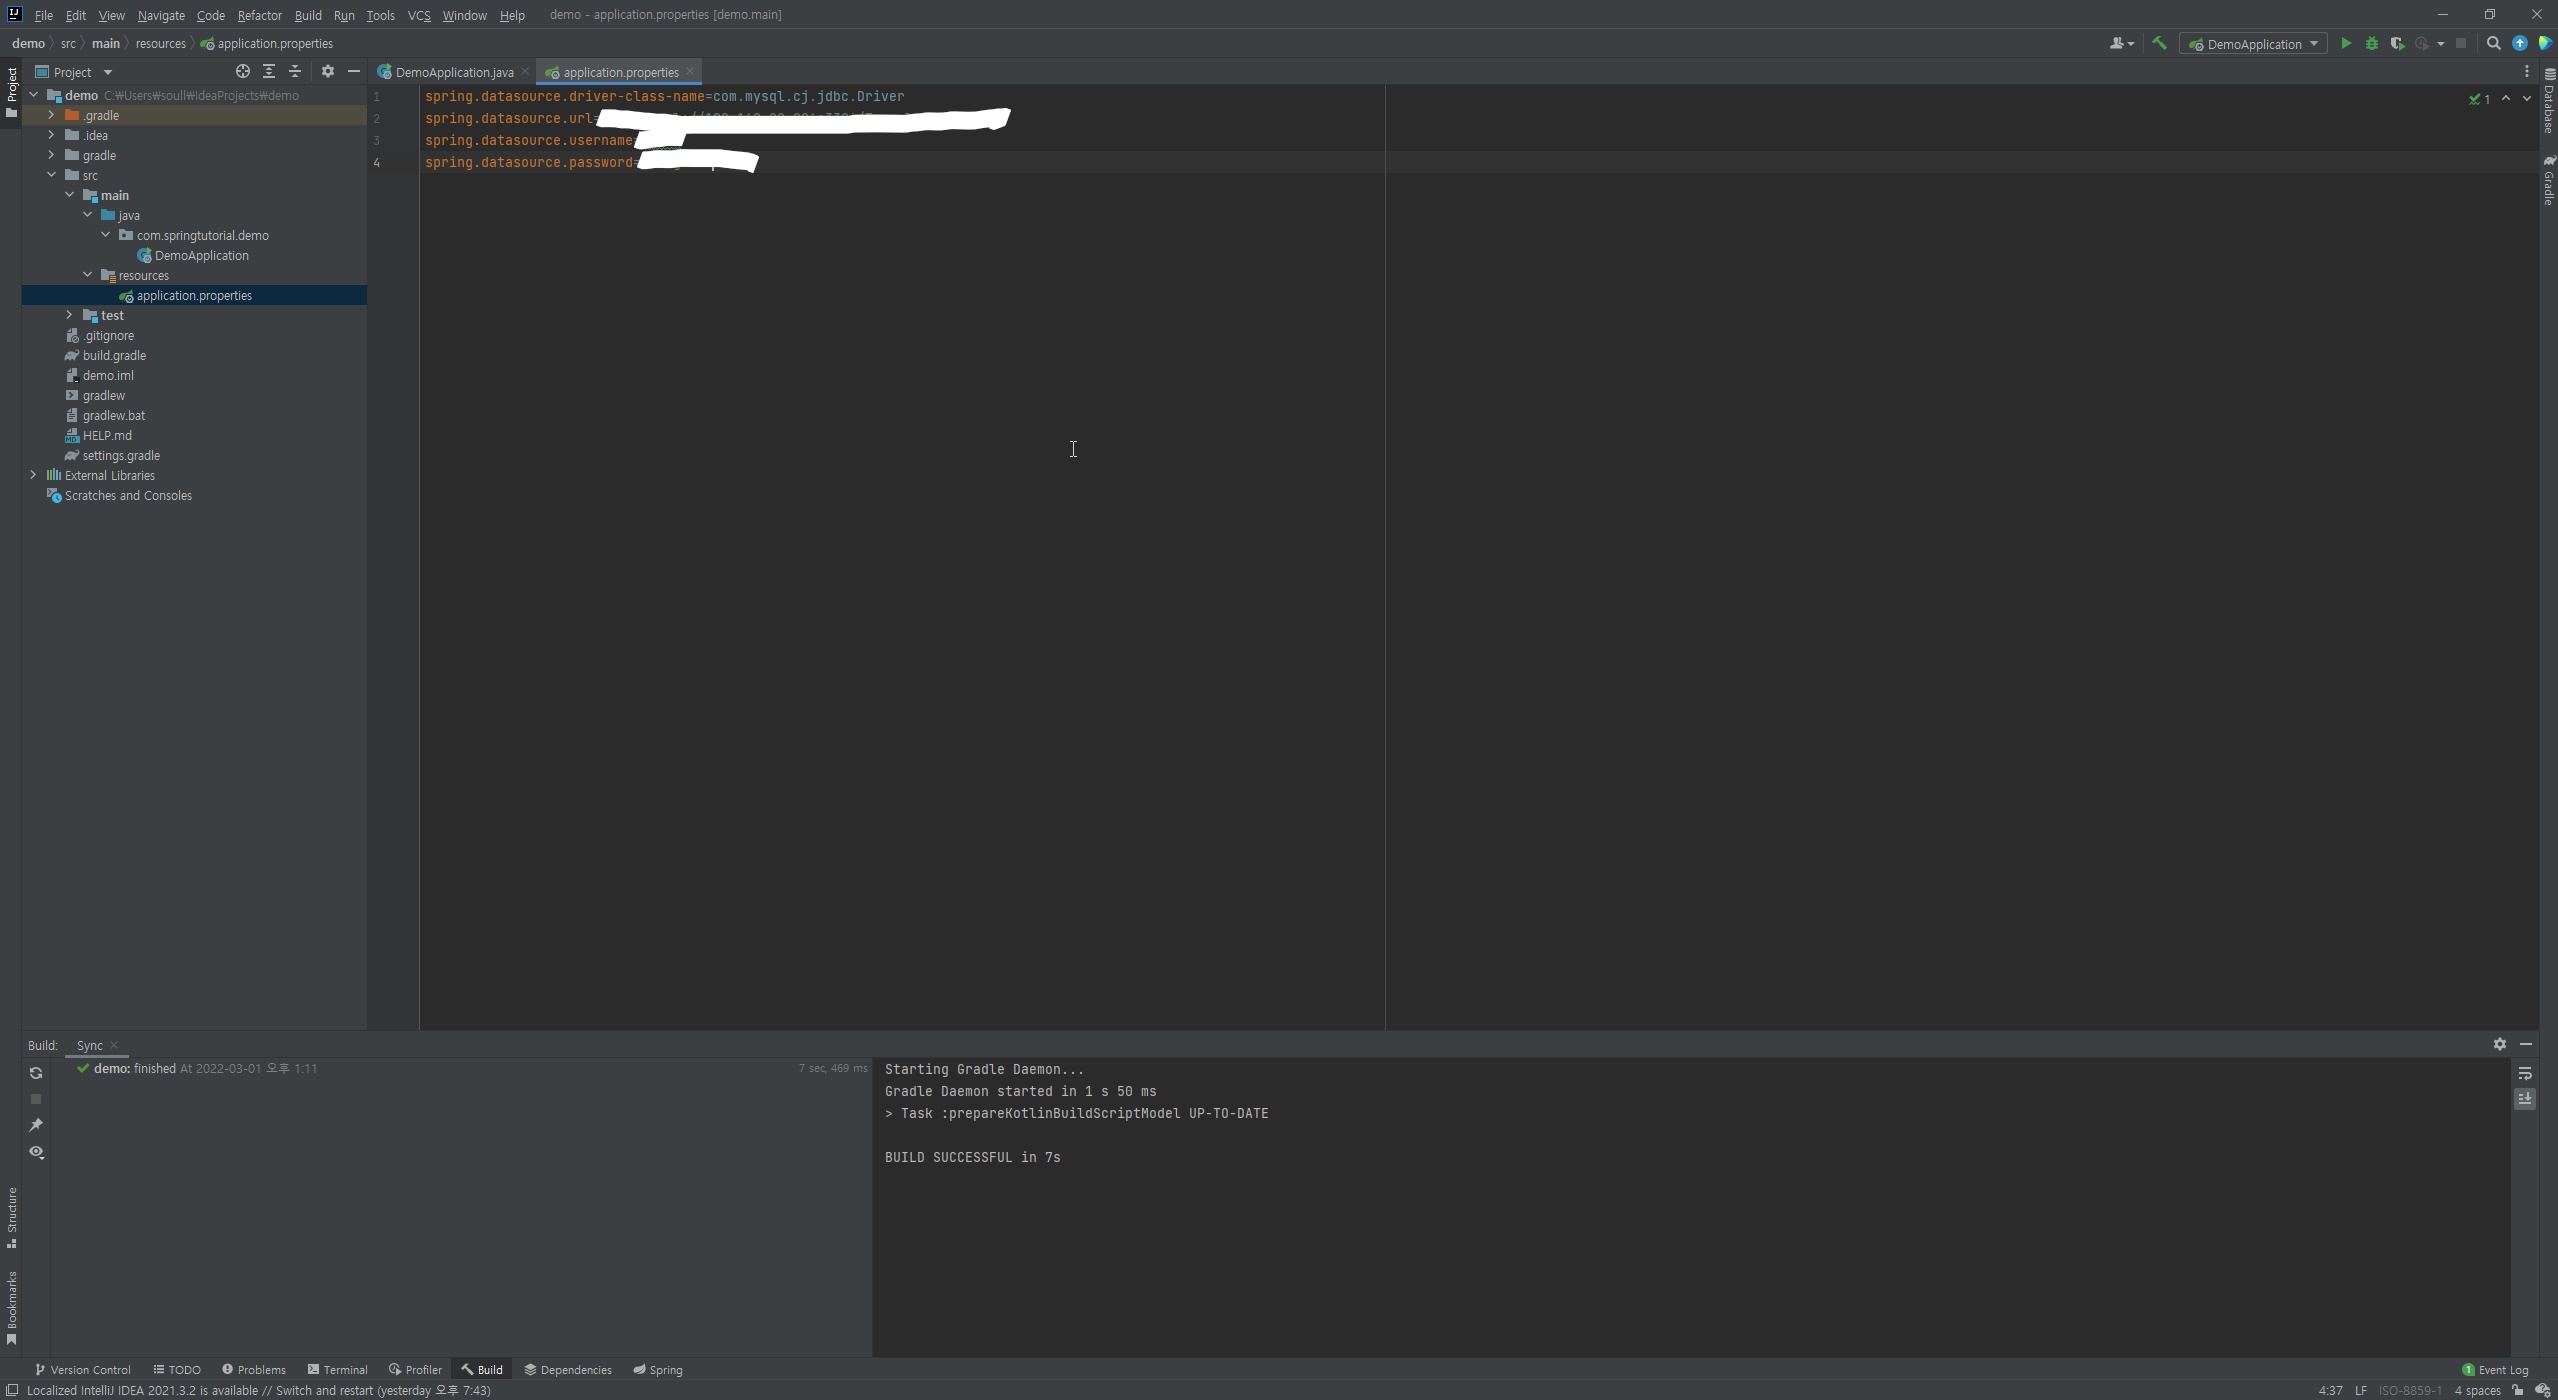Open Project panel gear settings
This screenshot has width=2558, height=1400.
tap(327, 72)
